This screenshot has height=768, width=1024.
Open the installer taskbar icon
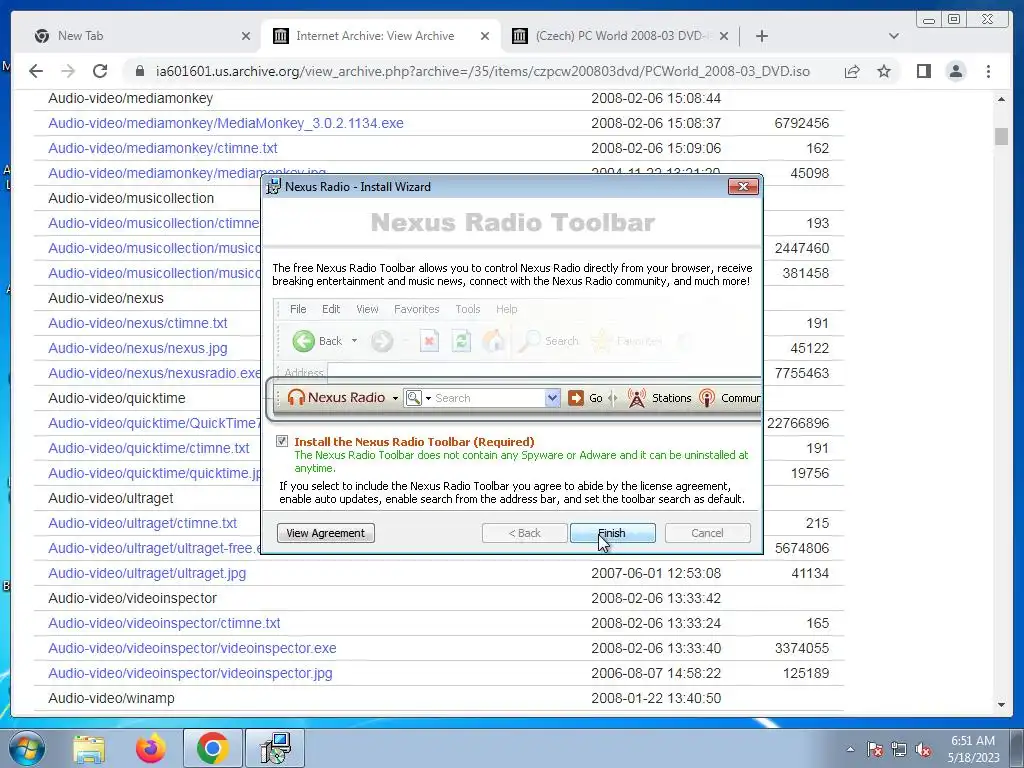275,748
